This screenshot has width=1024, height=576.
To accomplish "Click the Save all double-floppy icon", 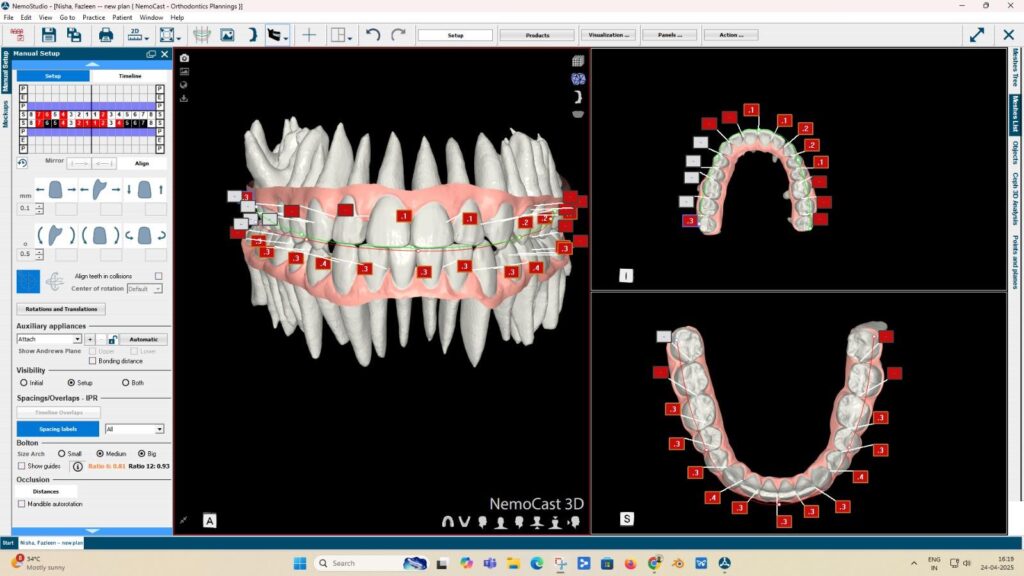I will [74, 35].
